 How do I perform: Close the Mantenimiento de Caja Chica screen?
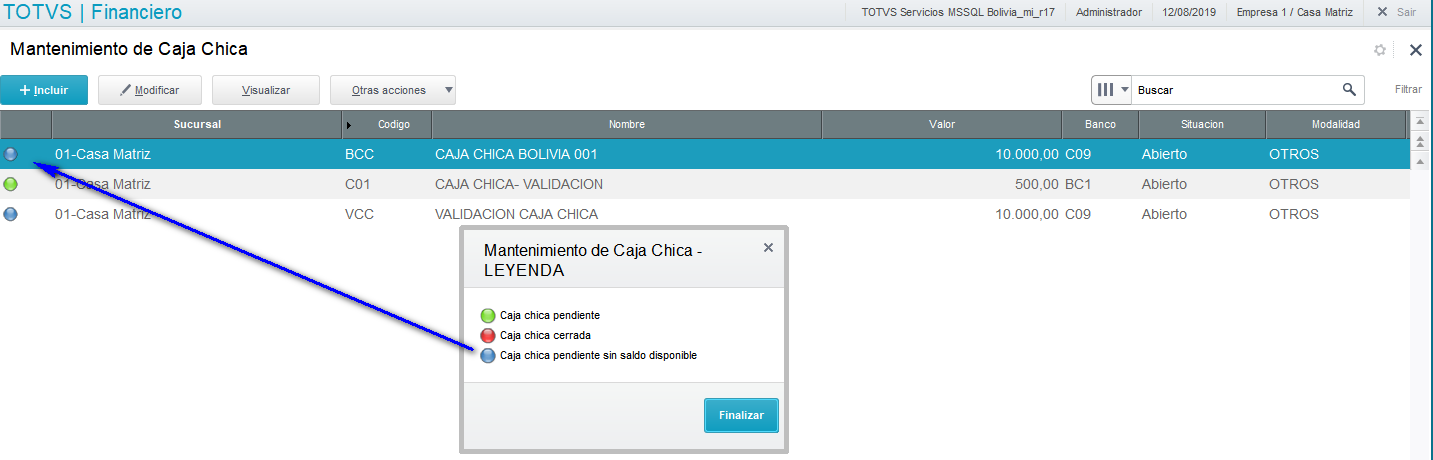[1415, 50]
